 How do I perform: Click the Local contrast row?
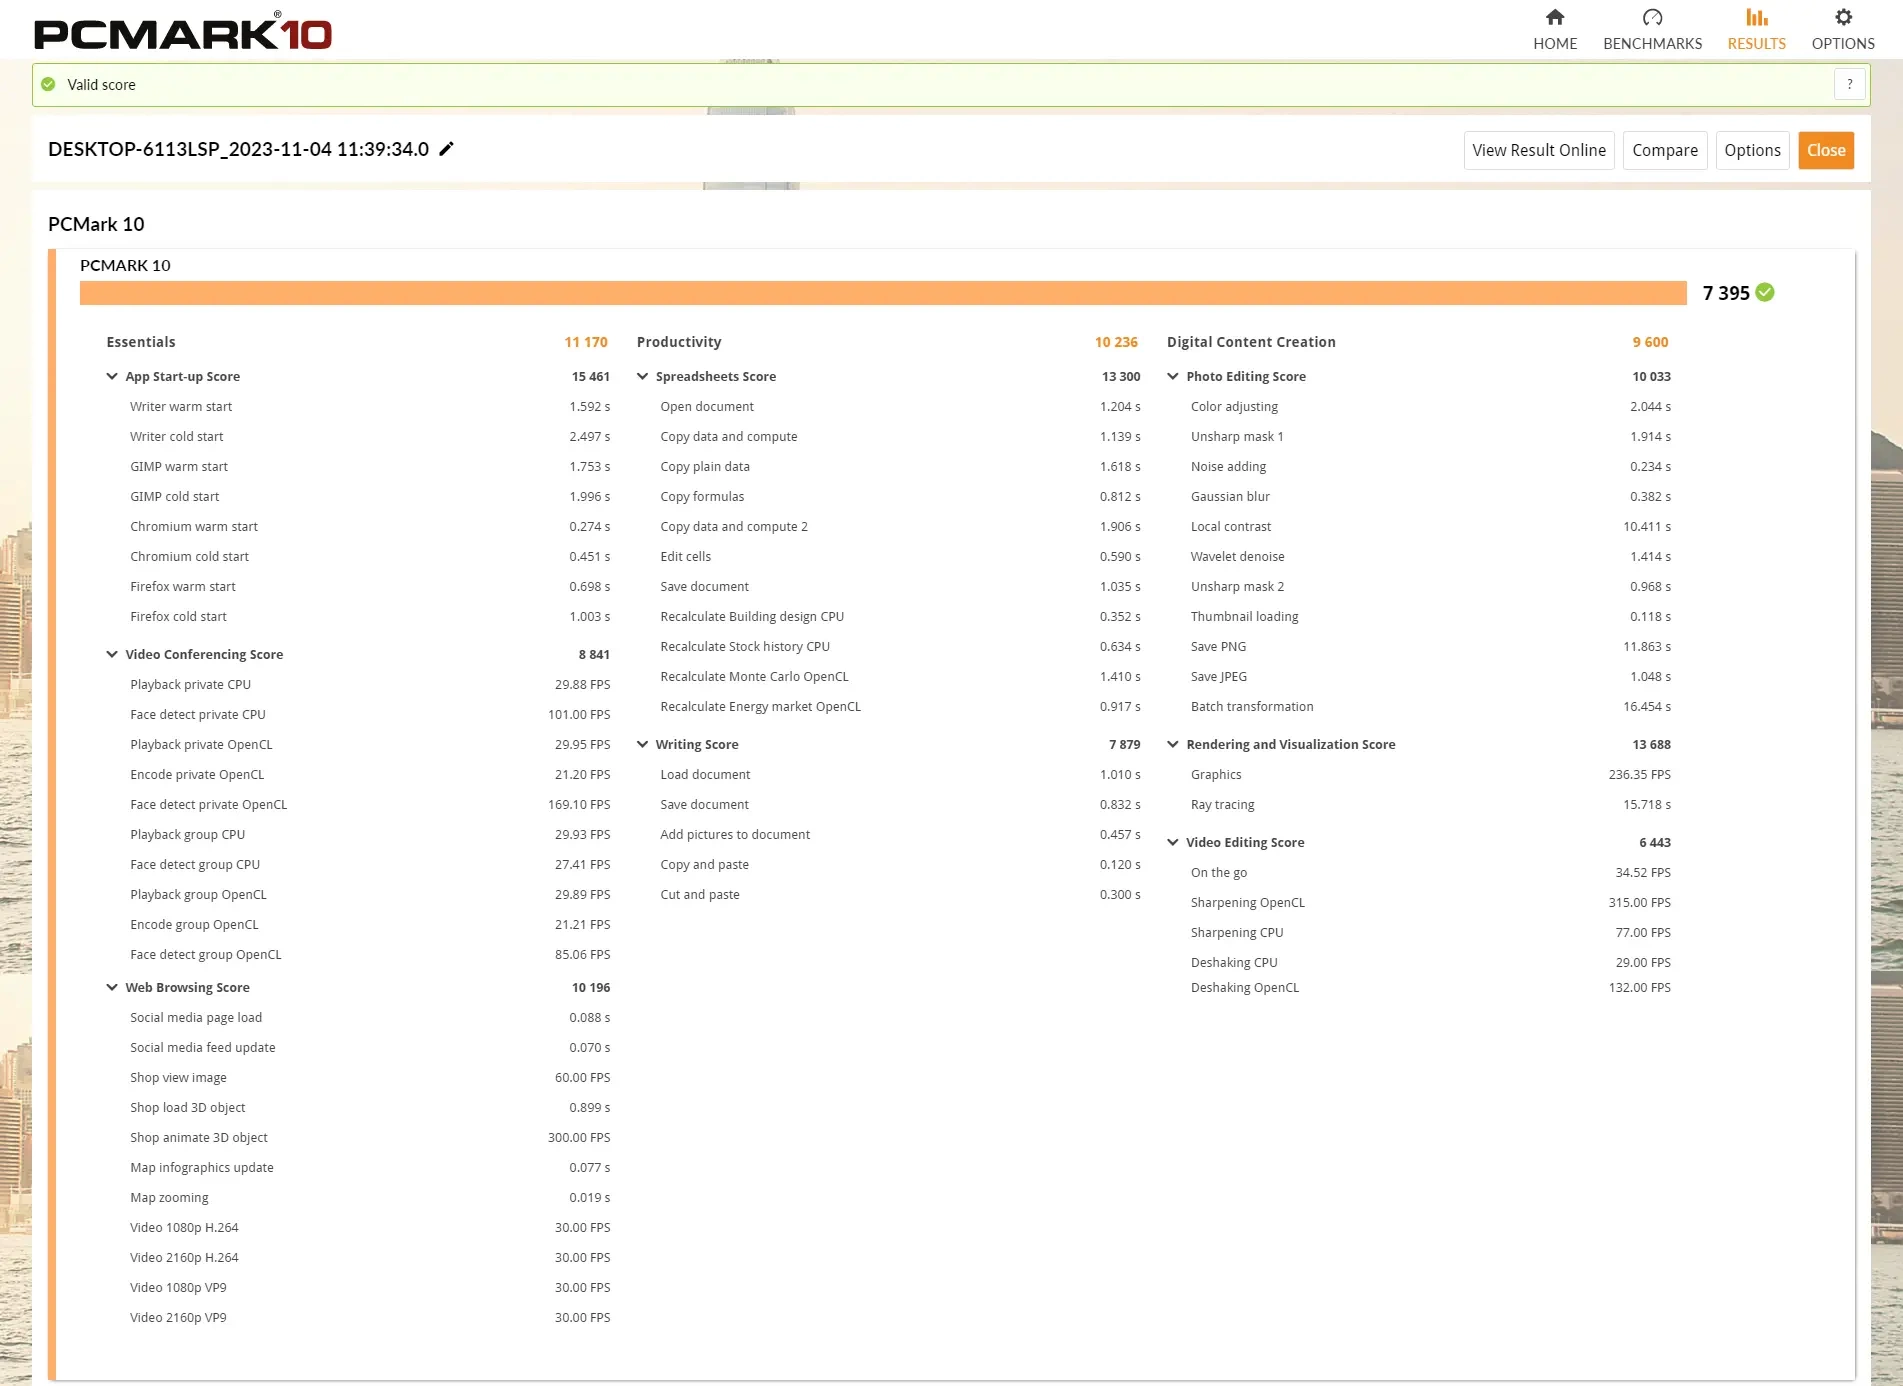1430,527
